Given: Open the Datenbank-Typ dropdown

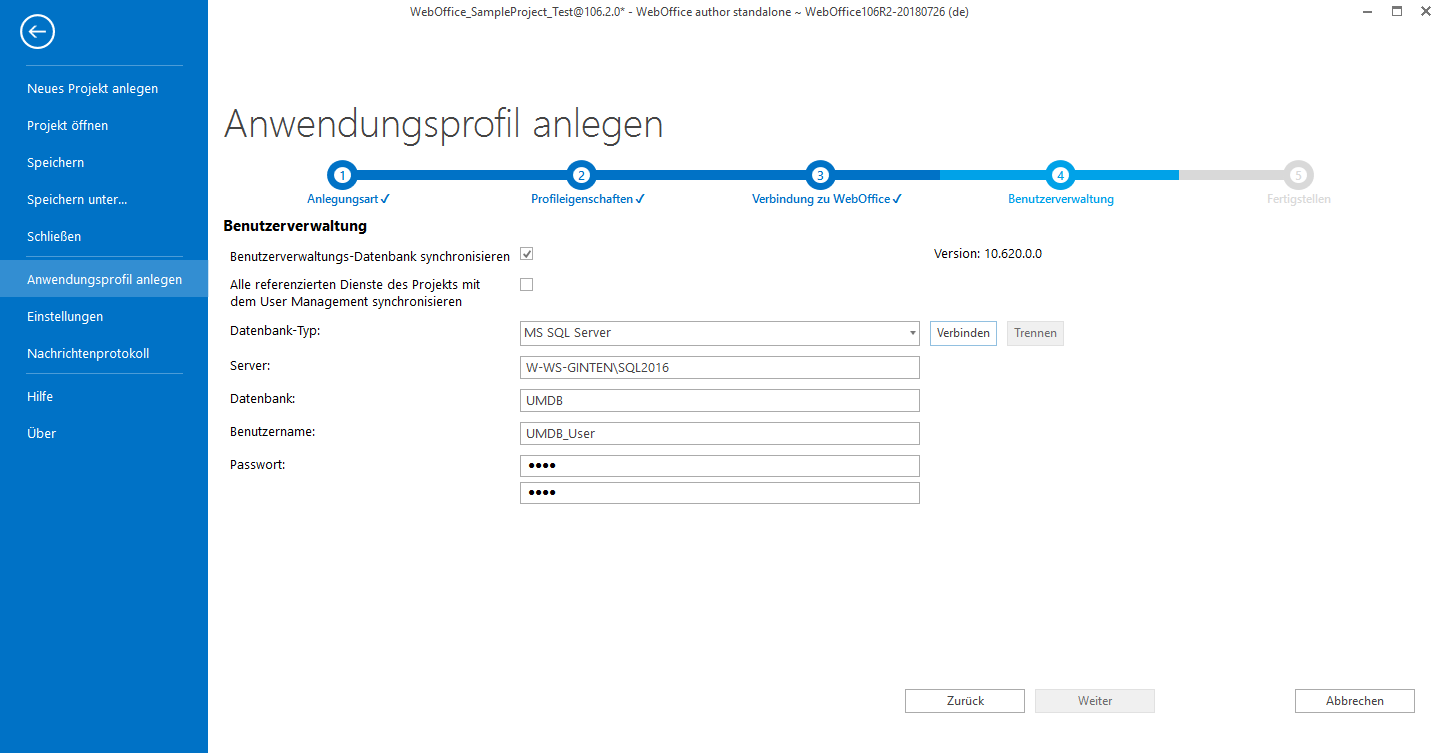Looking at the screenshot, I should (x=911, y=333).
